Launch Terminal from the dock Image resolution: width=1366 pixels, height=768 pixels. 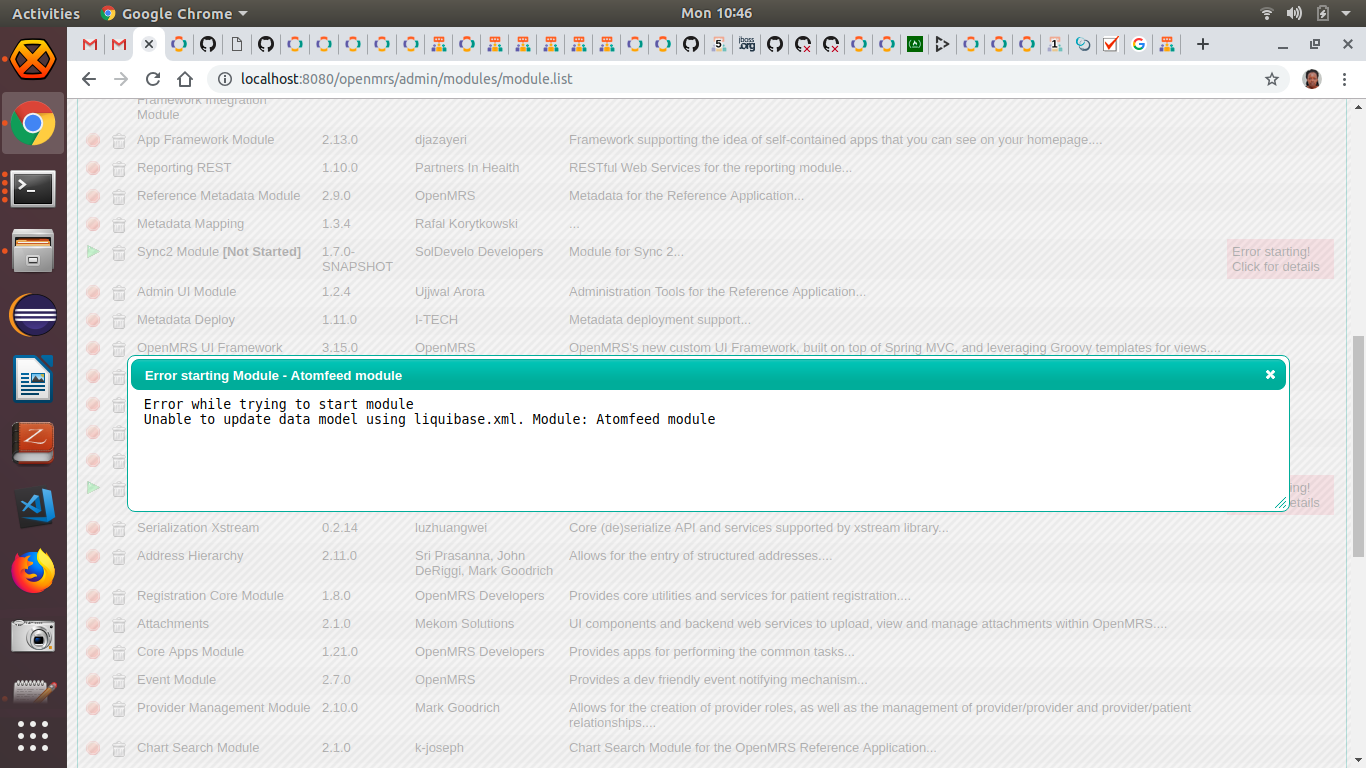[33, 188]
